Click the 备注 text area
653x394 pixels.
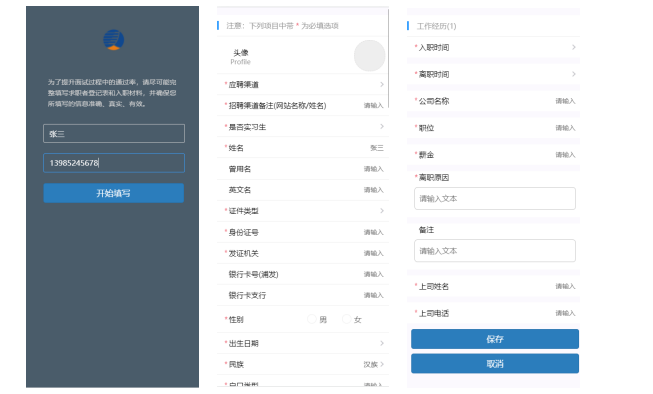coord(495,251)
